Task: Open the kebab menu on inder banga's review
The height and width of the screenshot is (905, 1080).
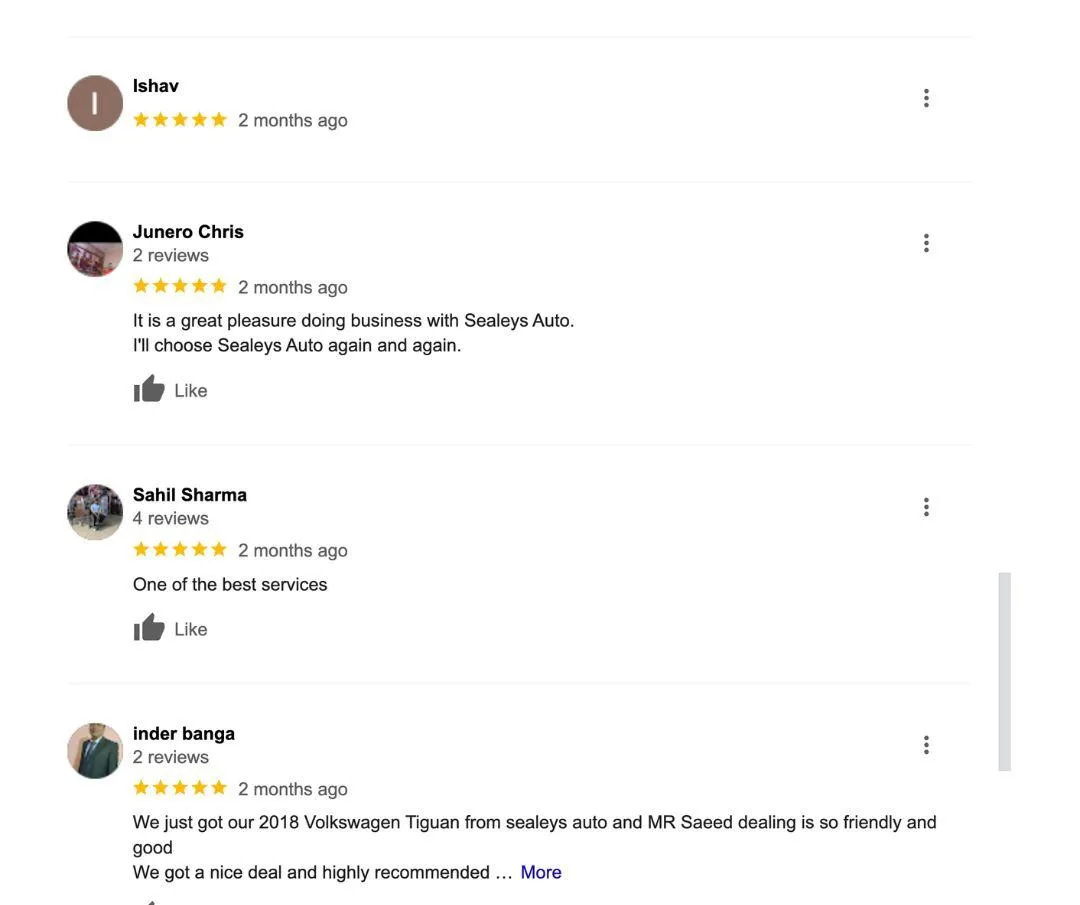Action: [x=926, y=745]
